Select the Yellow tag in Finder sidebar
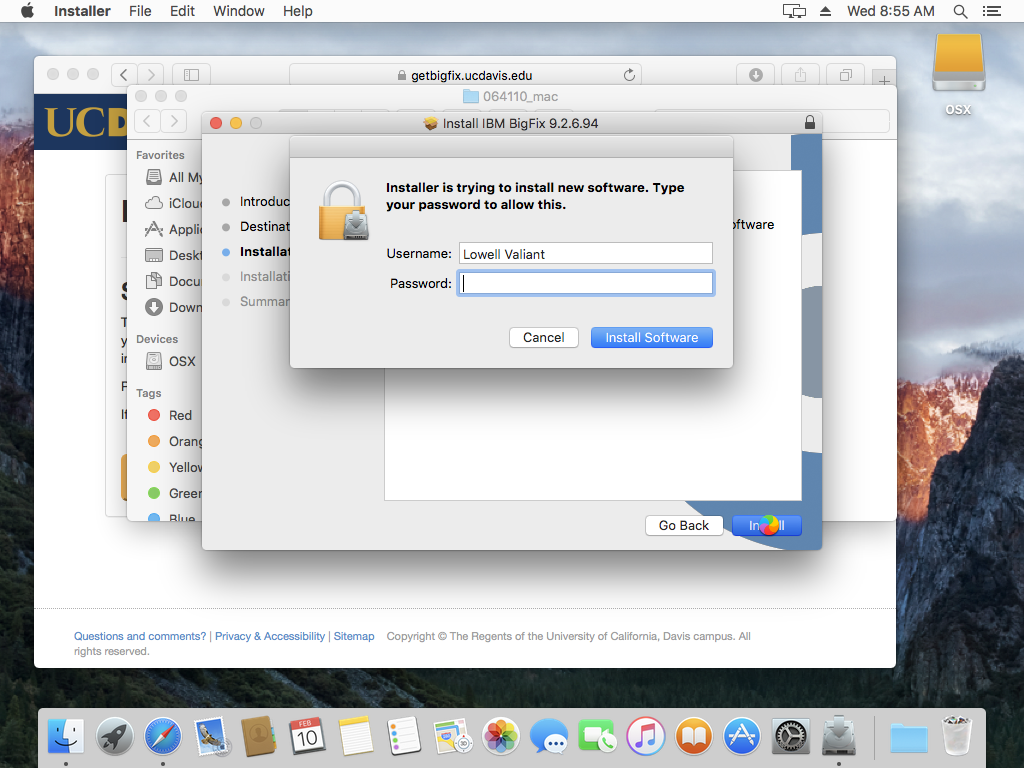1024x768 pixels. coord(175,468)
